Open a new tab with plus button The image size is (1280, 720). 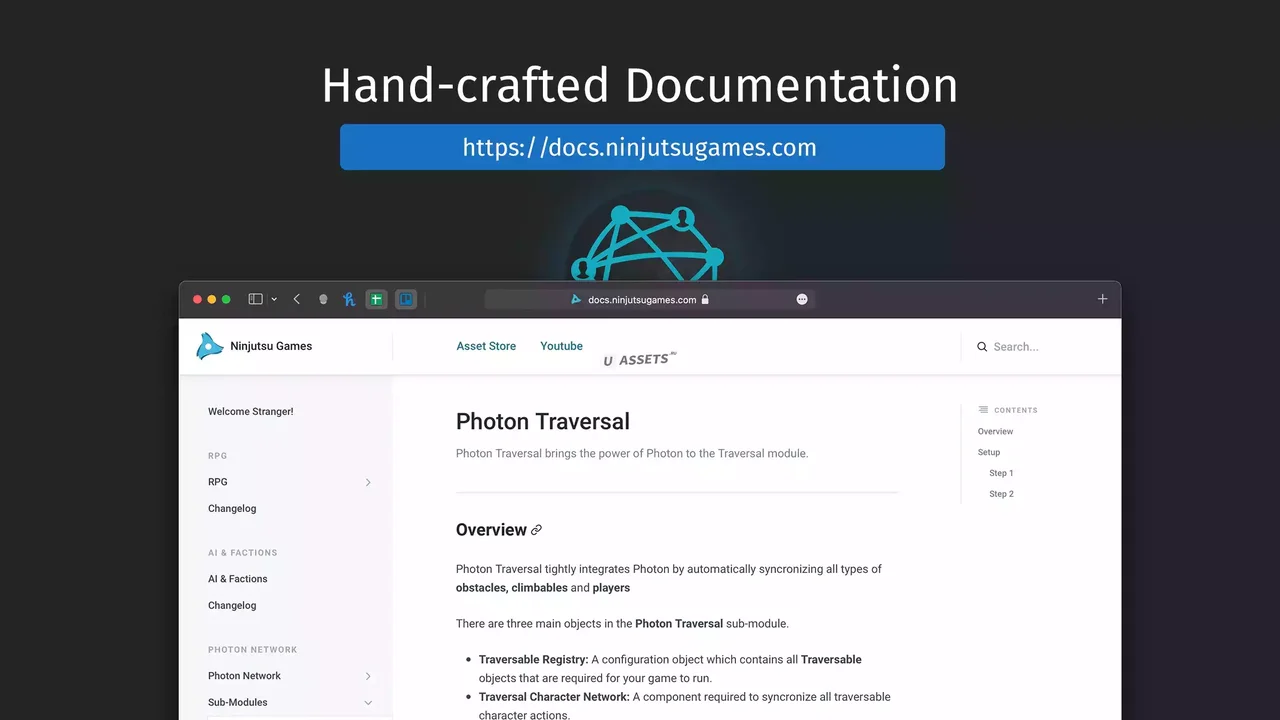[x=1103, y=299]
